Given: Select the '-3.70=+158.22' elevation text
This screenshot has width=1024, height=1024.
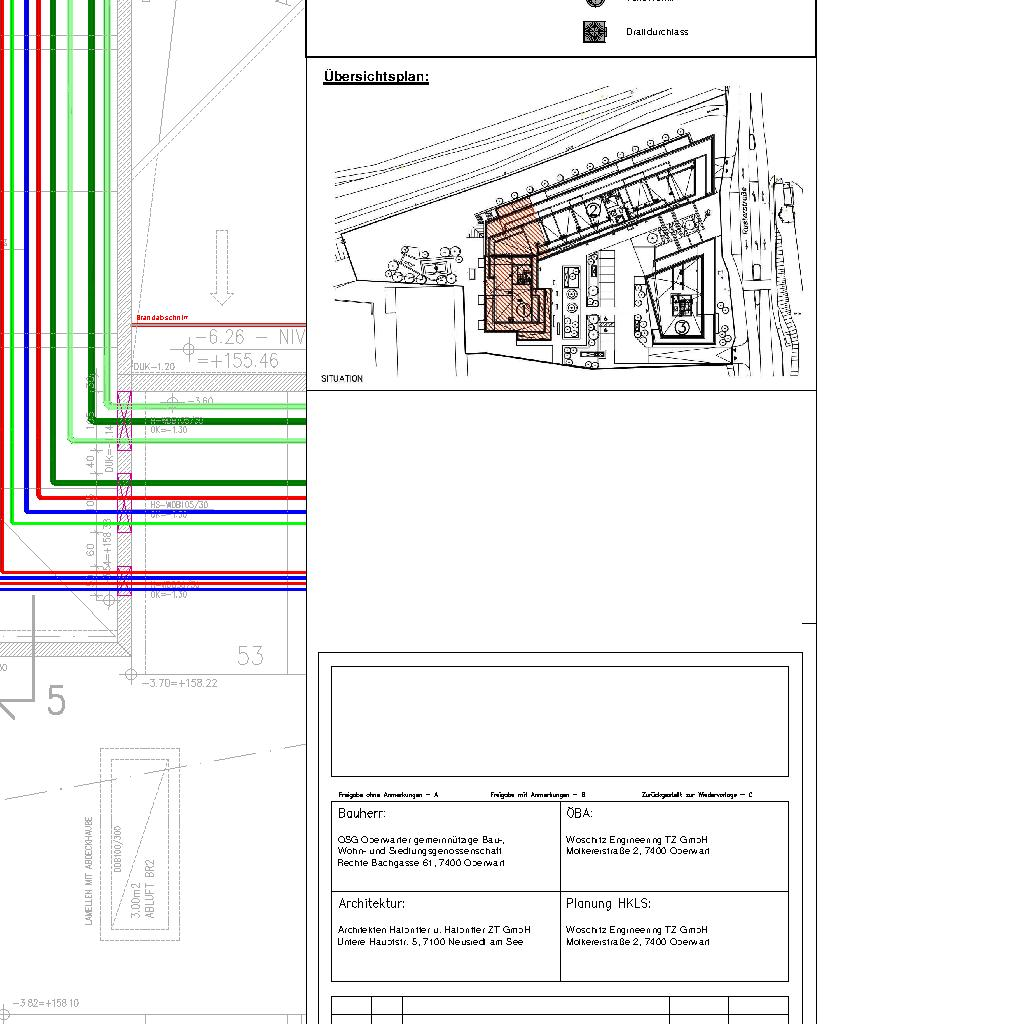Looking at the screenshot, I should [180, 683].
